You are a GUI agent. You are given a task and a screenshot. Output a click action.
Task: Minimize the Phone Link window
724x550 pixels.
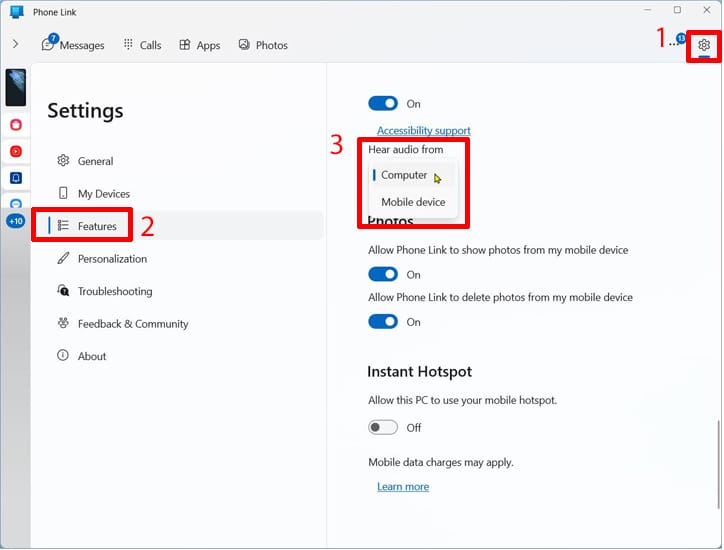point(647,10)
